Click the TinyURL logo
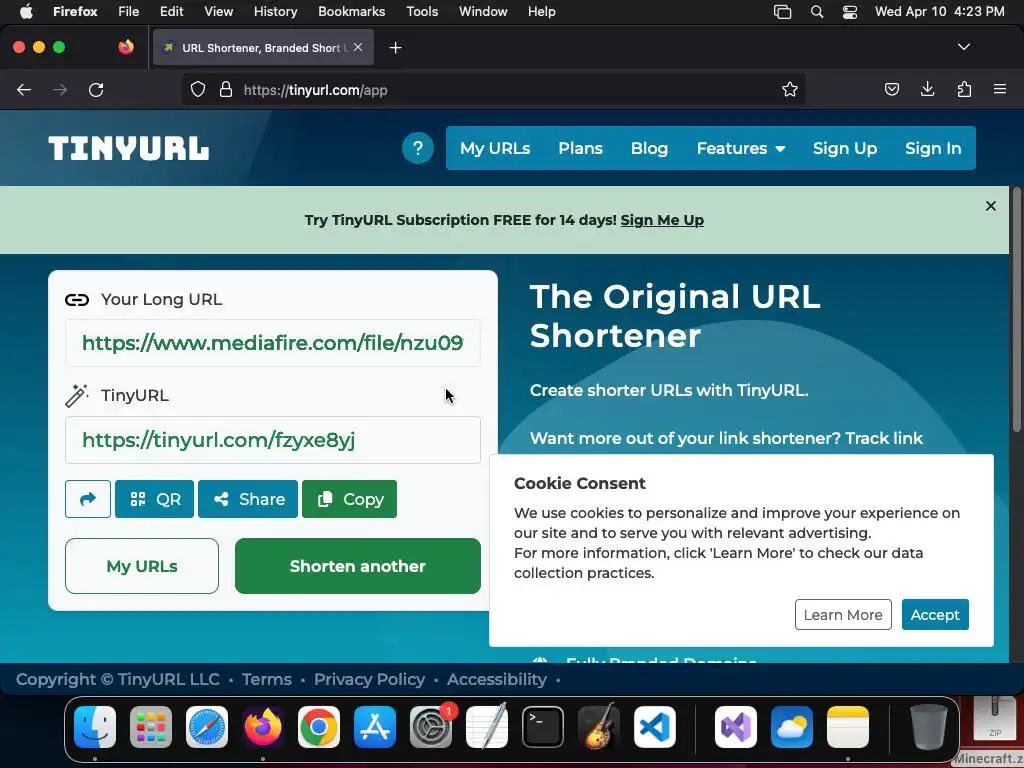Screen dimensions: 1024x768 point(129,148)
